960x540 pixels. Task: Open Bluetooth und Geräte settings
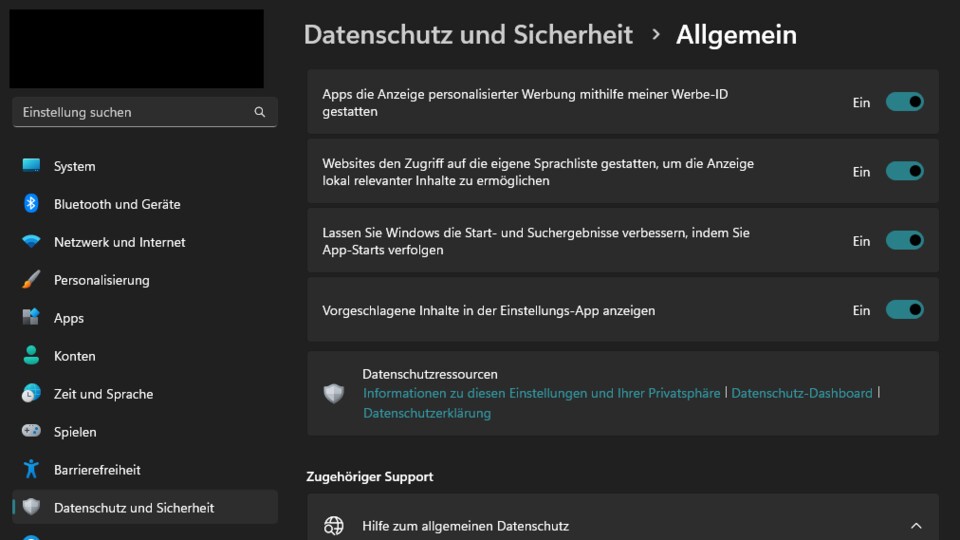pyautogui.click(x=144, y=204)
